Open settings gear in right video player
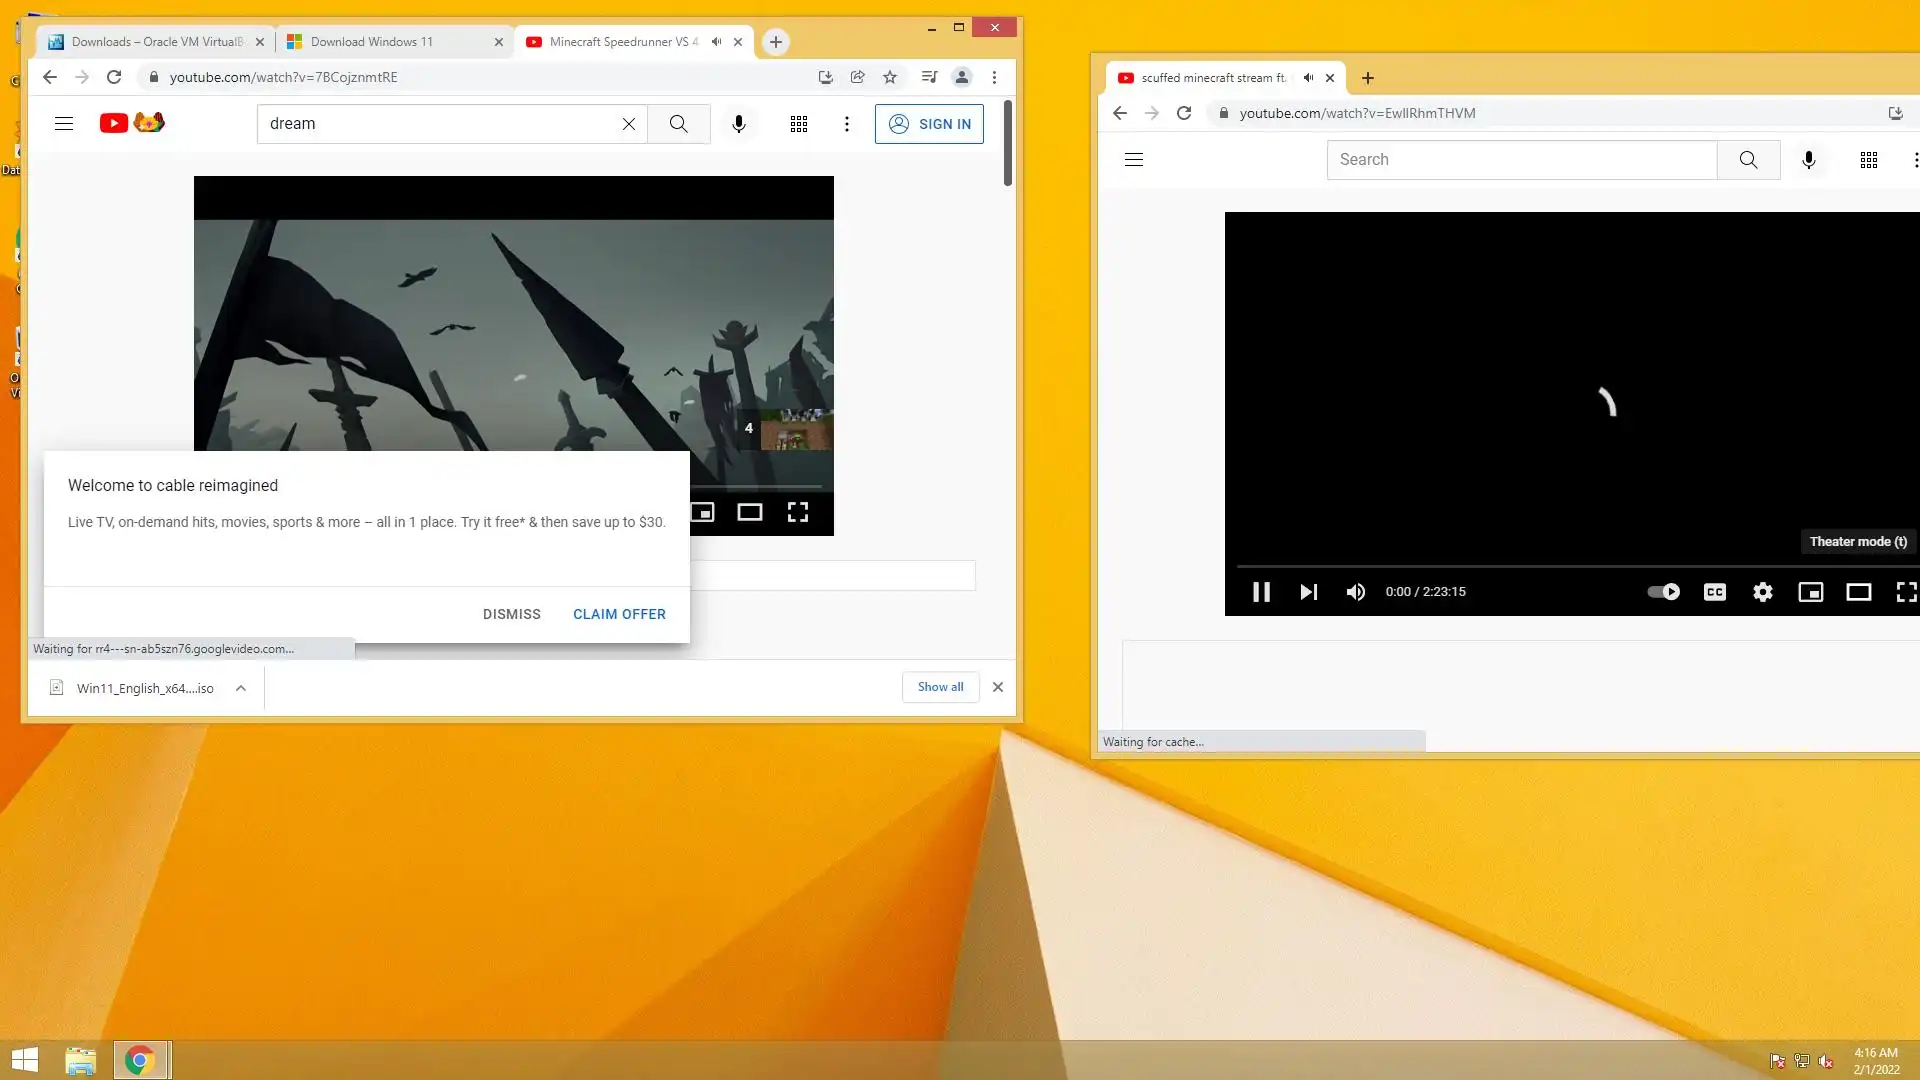This screenshot has height=1080, width=1920. click(1762, 592)
